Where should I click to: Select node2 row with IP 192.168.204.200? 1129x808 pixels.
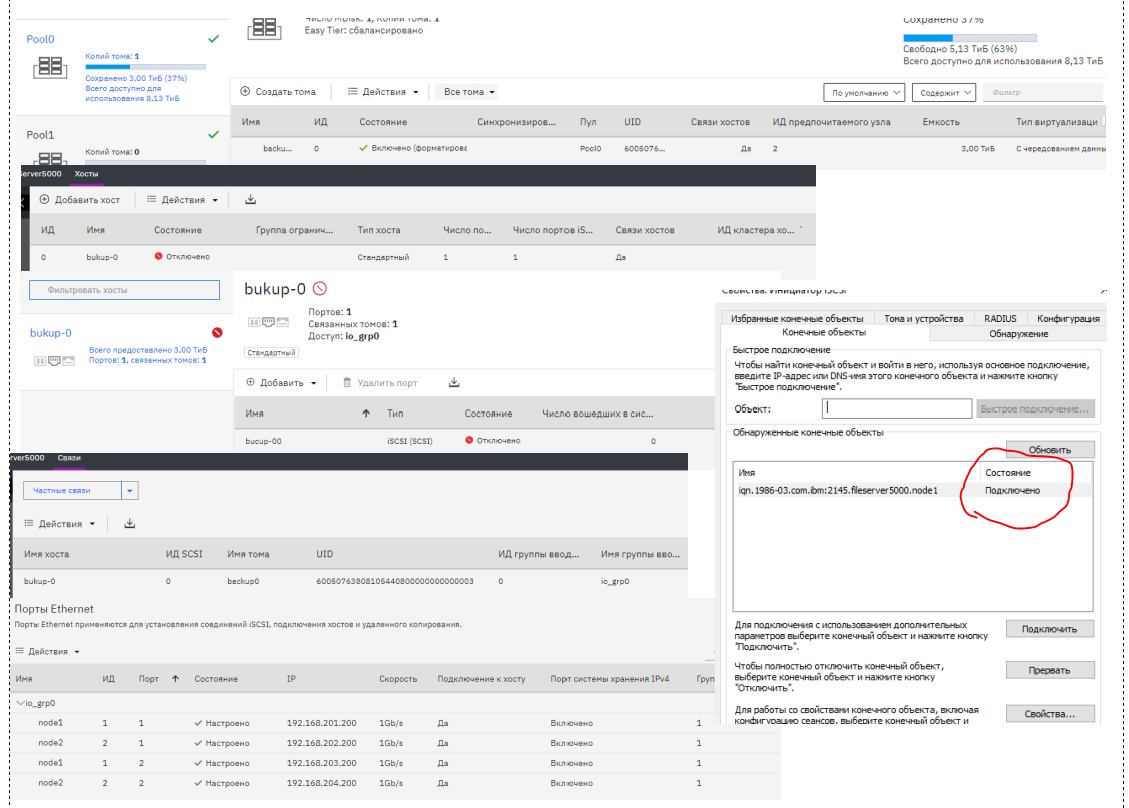tap(395, 783)
